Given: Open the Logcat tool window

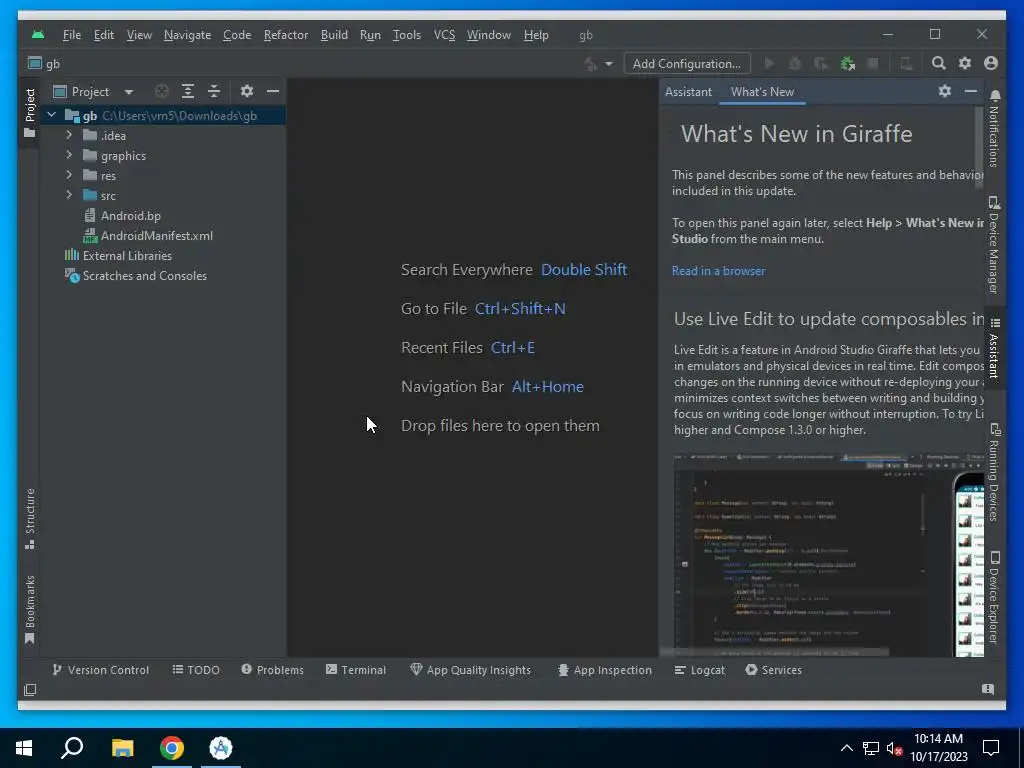Looking at the screenshot, I should pos(699,670).
